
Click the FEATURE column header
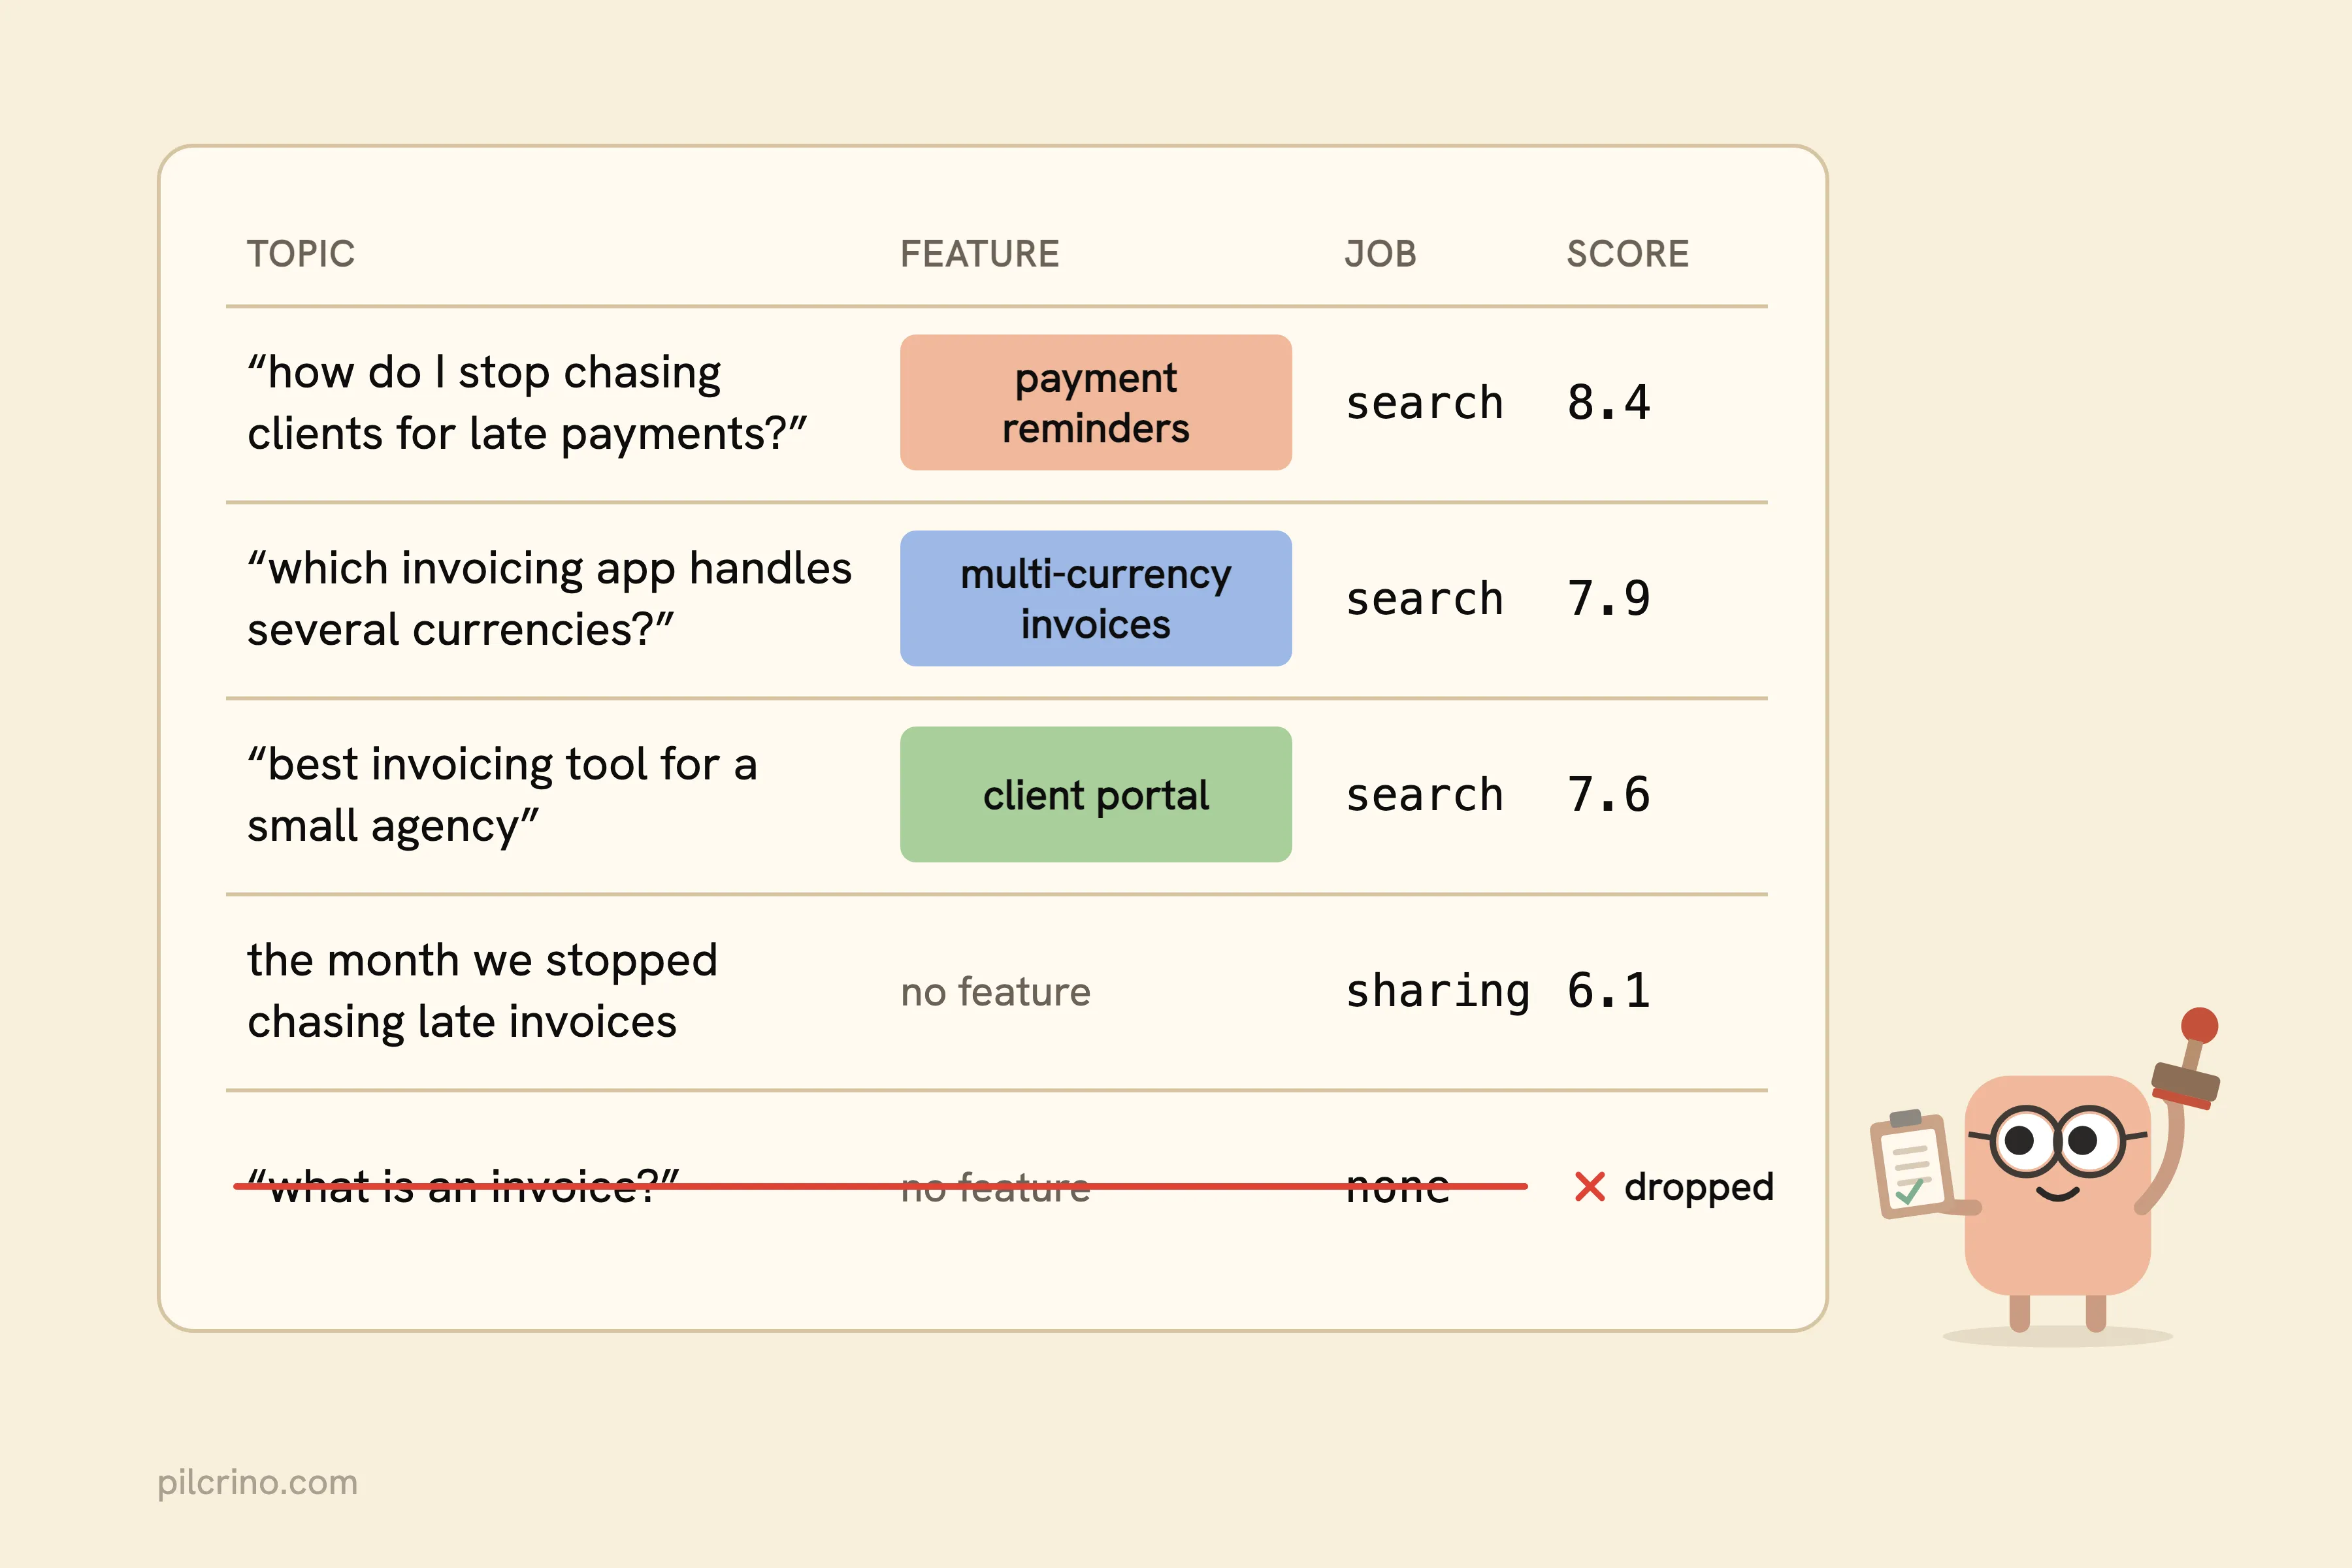(979, 254)
